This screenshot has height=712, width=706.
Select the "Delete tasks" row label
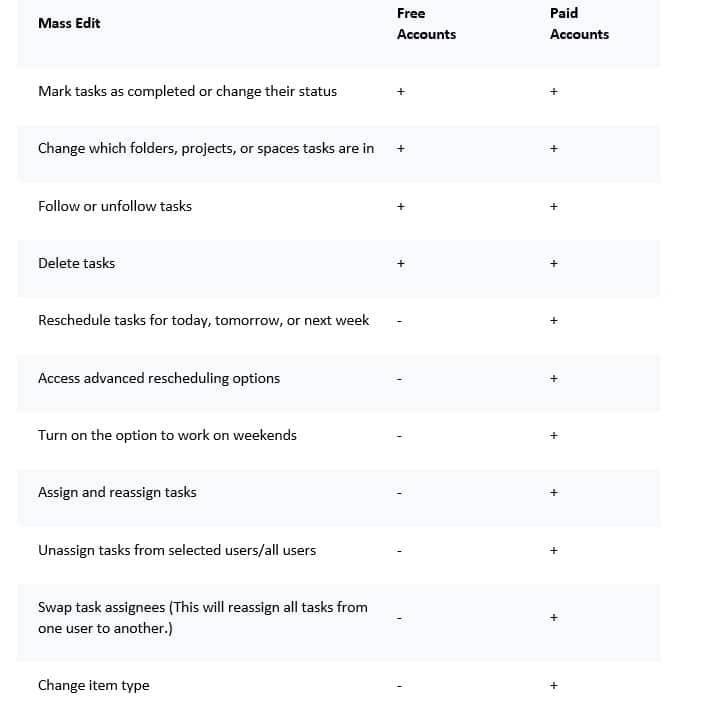click(76, 263)
